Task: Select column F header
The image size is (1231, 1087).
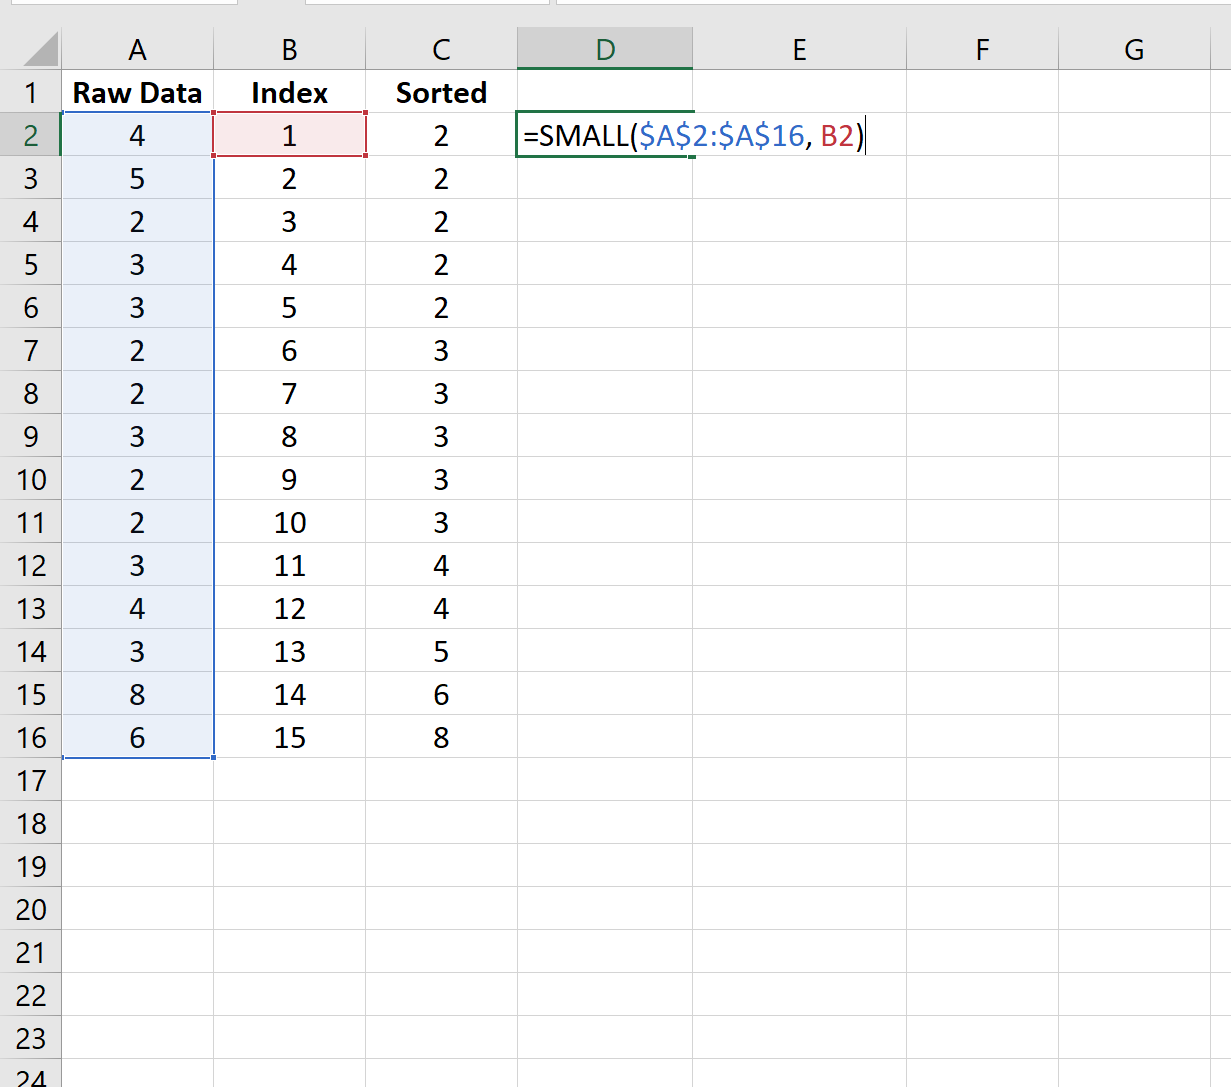Action: tap(982, 49)
